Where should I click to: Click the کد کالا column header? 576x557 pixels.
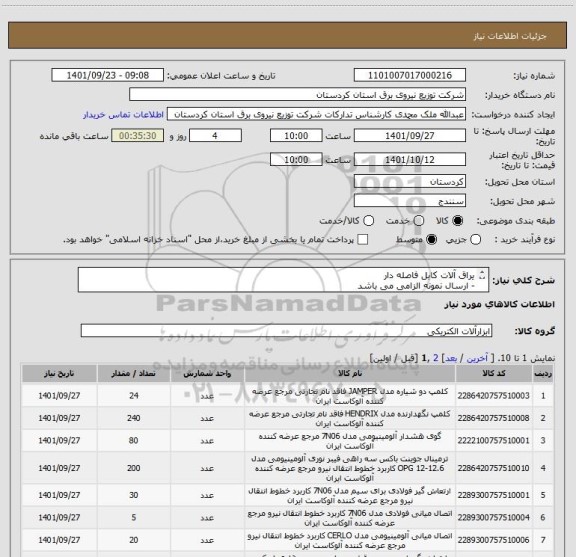click(494, 373)
